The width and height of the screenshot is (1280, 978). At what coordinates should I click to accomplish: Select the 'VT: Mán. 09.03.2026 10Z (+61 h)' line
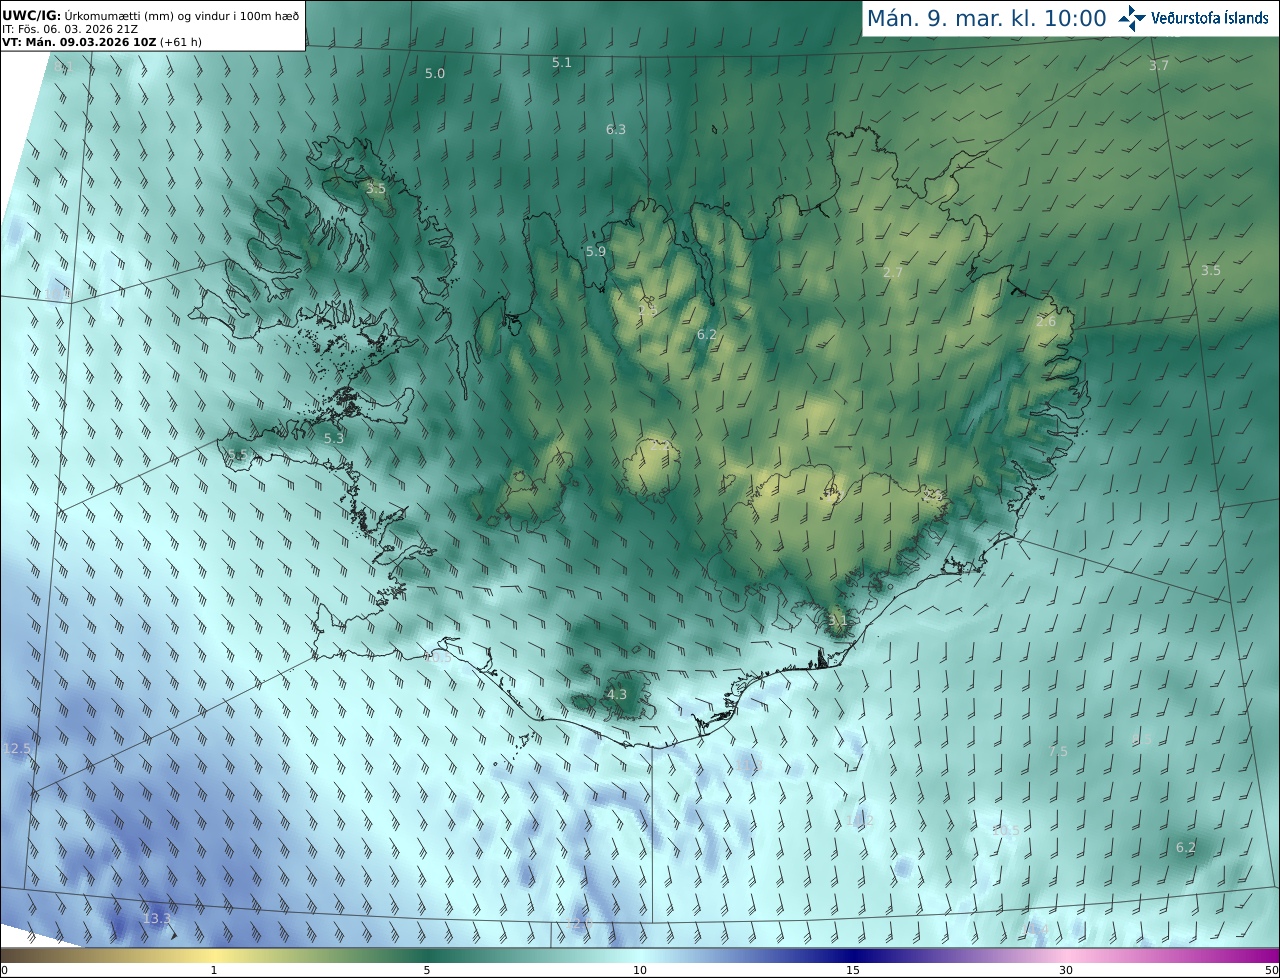[101, 42]
